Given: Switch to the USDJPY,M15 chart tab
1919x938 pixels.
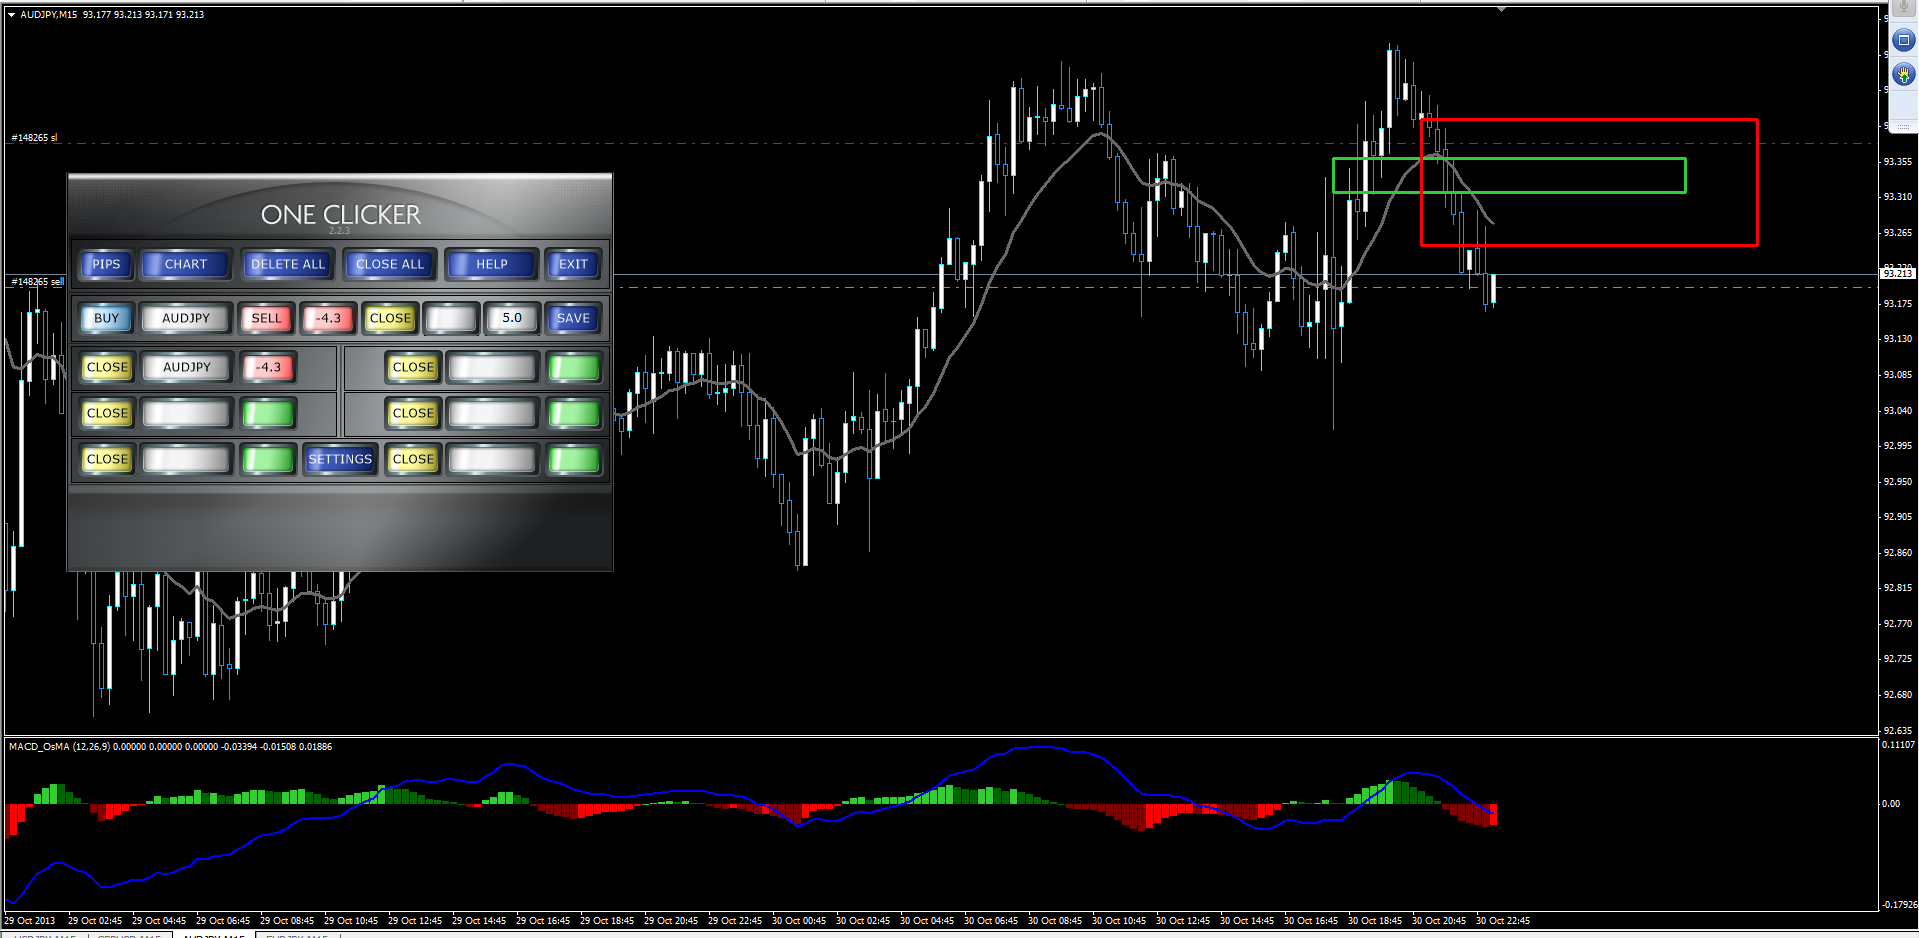Looking at the screenshot, I should pyautogui.click(x=45, y=935).
